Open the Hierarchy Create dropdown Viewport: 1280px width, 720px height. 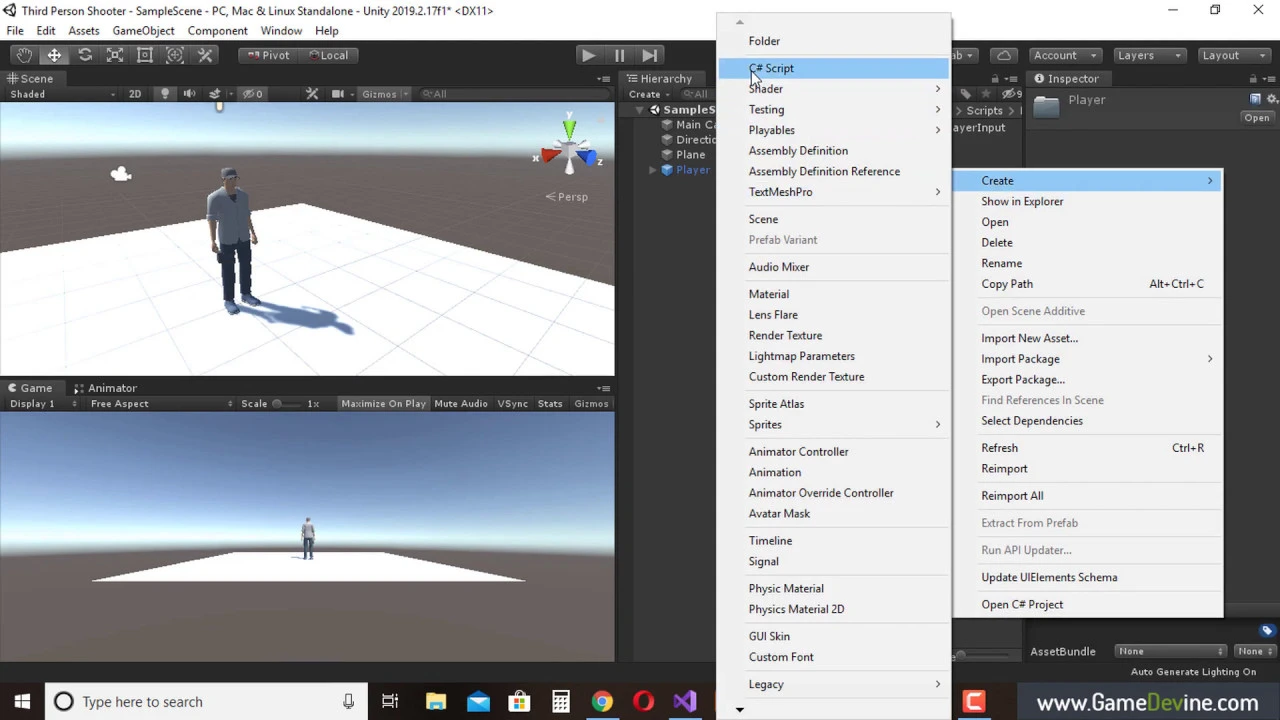649,94
